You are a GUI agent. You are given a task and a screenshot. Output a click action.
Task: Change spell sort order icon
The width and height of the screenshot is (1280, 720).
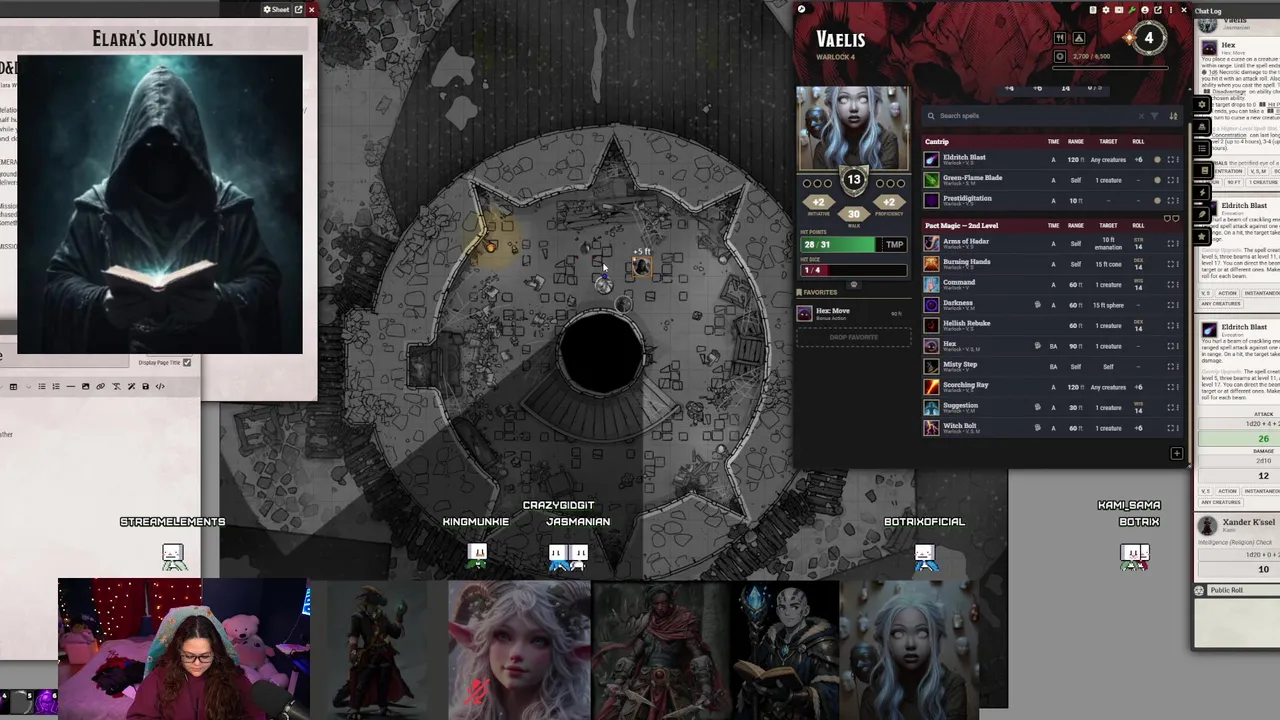pos(1173,116)
